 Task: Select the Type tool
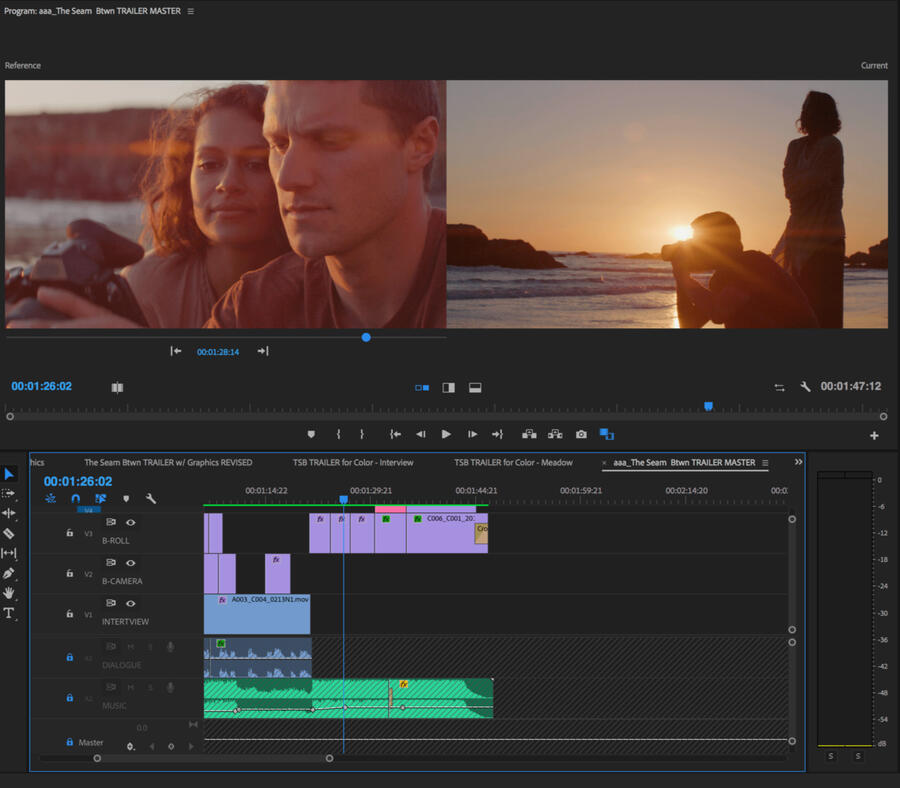coord(9,613)
